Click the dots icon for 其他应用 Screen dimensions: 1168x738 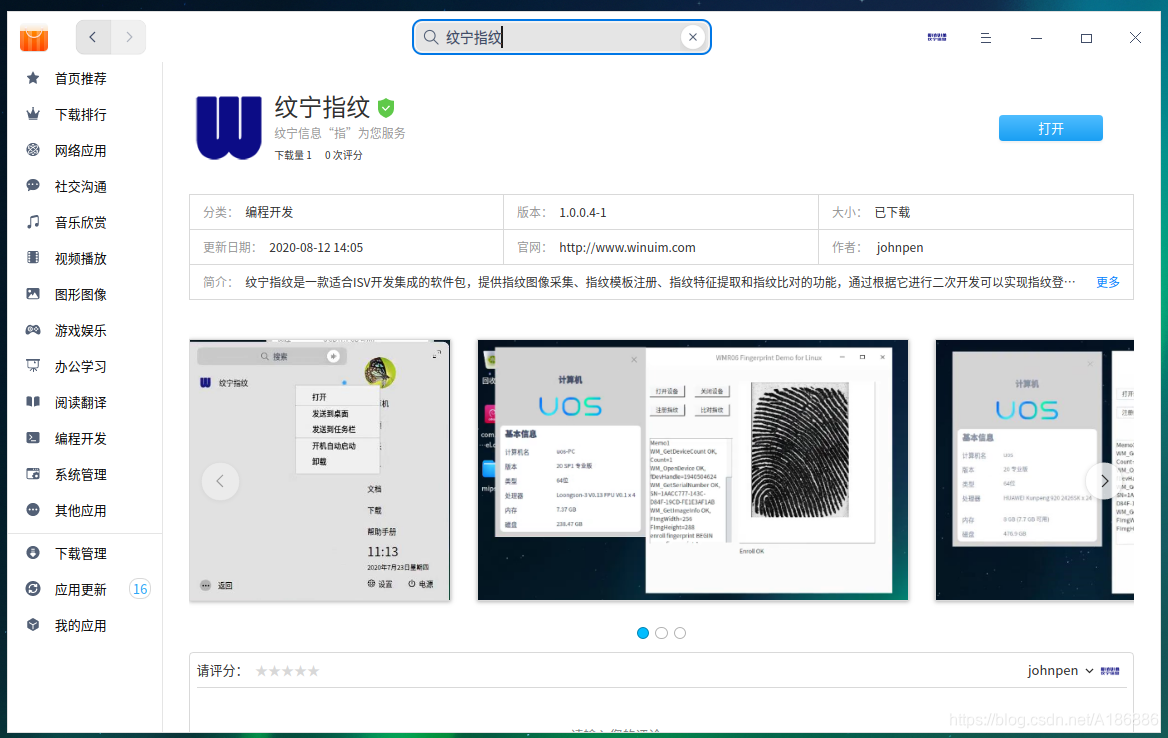coord(33,510)
